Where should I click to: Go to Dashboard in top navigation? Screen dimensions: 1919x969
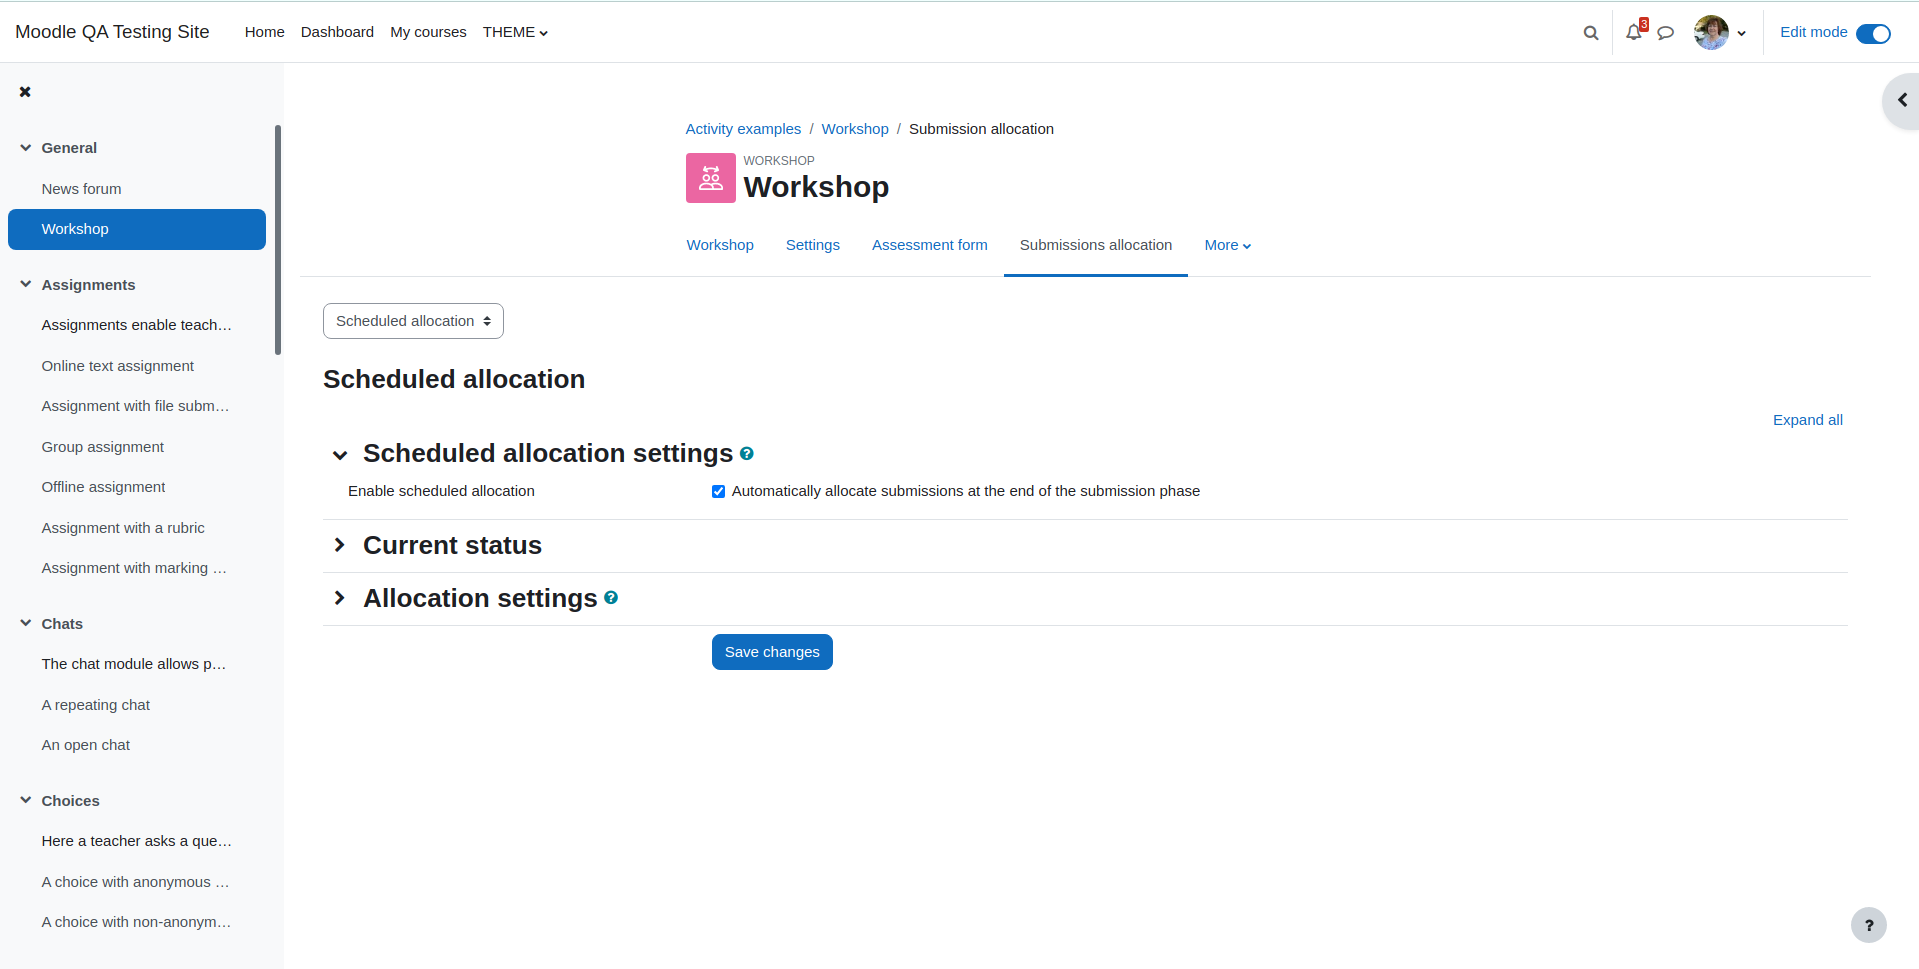[x=337, y=32]
